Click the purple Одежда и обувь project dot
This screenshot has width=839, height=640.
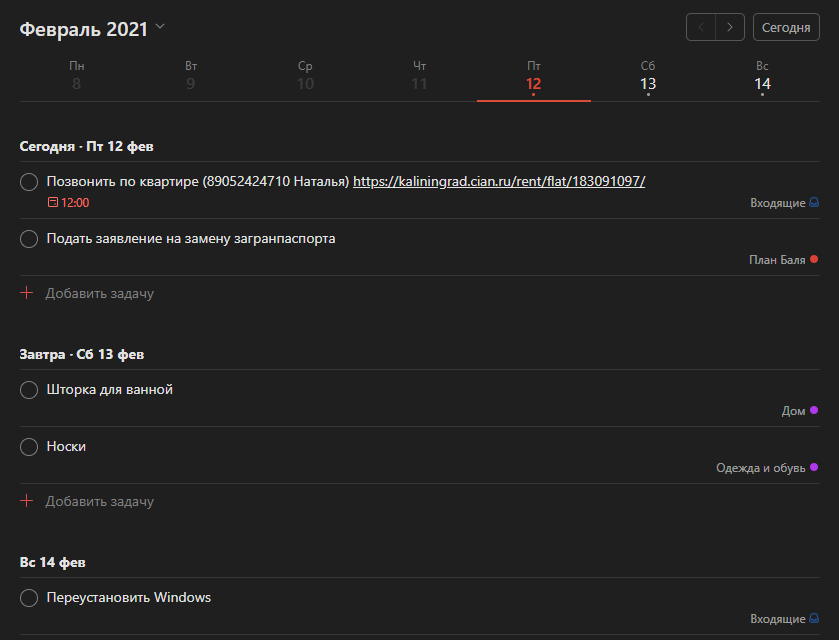coord(814,467)
